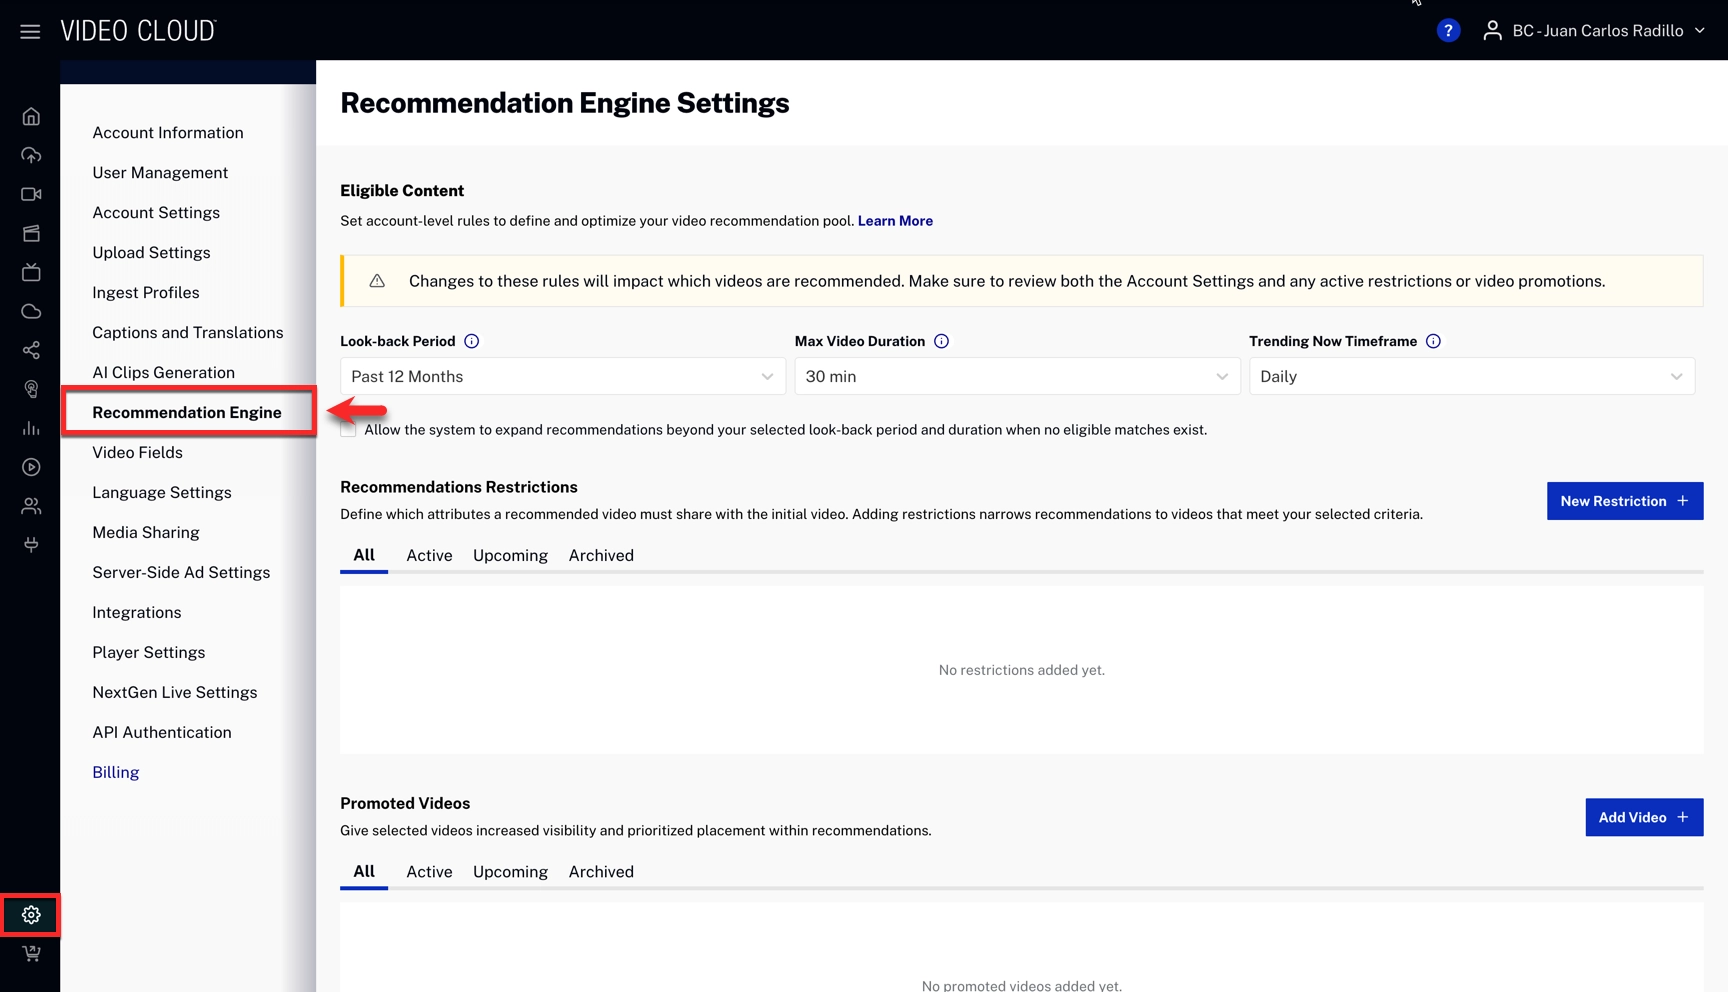The height and width of the screenshot is (992, 1728).
Task: Open the help question-mark icon
Action: 1448,30
